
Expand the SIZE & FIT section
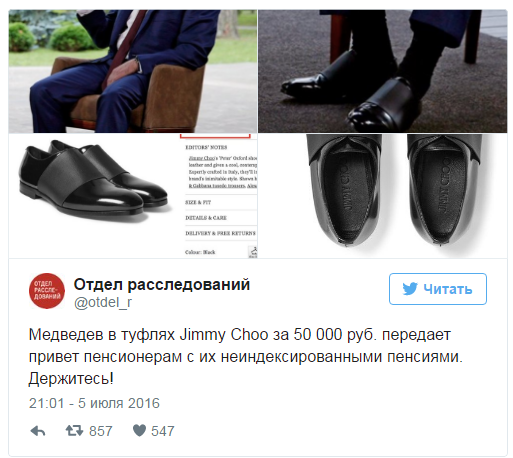198,202
